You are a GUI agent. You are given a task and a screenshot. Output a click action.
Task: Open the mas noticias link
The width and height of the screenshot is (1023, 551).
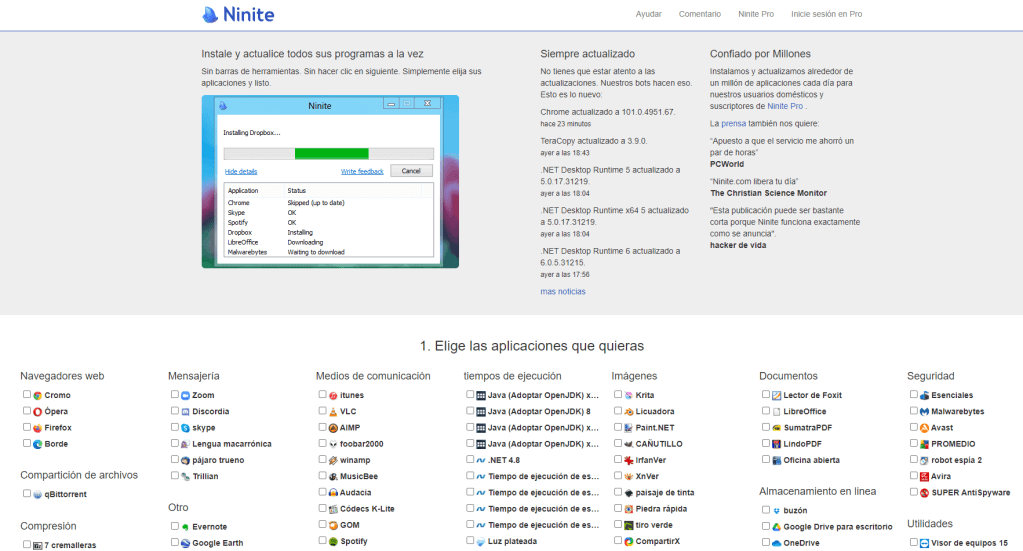click(562, 291)
